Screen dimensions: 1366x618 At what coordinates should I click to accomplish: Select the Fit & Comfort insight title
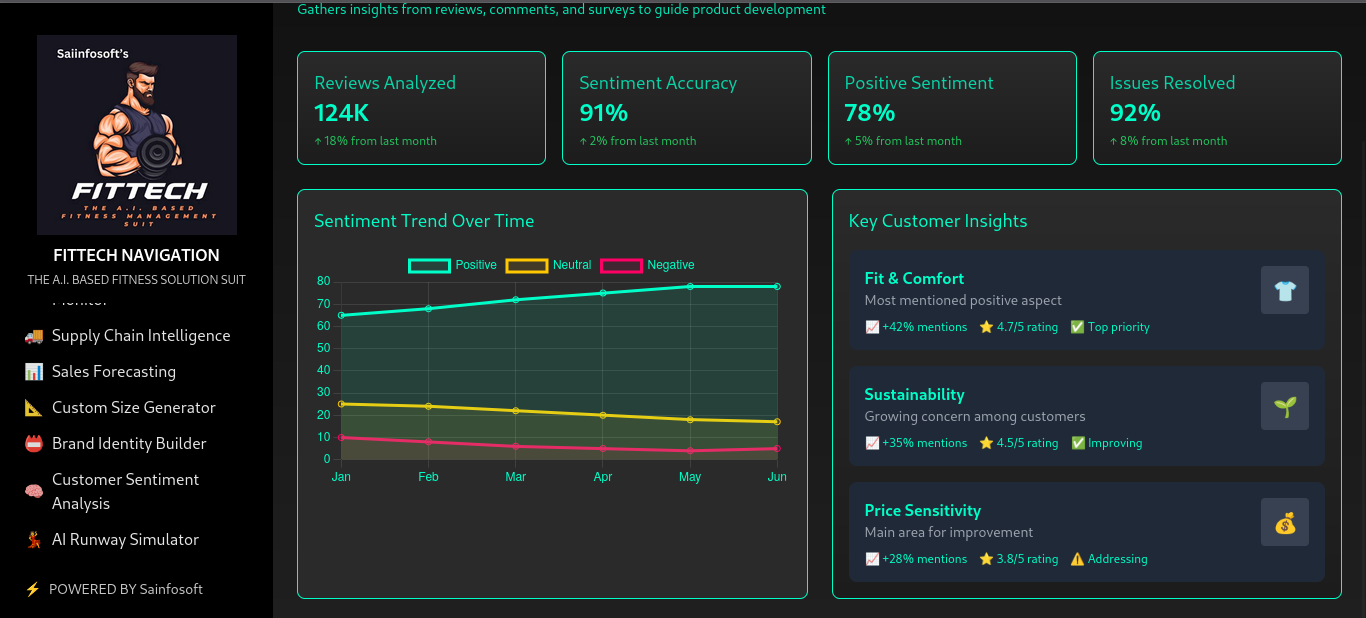[x=914, y=278]
